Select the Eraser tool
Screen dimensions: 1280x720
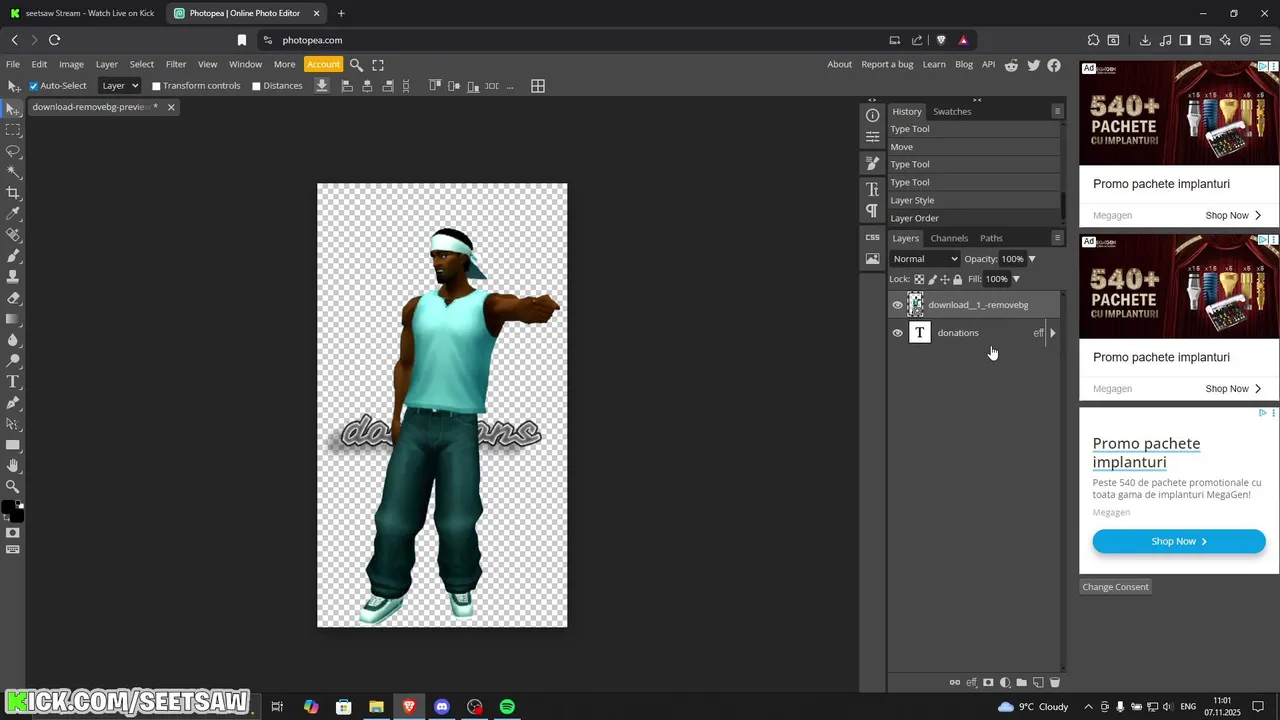(13, 298)
